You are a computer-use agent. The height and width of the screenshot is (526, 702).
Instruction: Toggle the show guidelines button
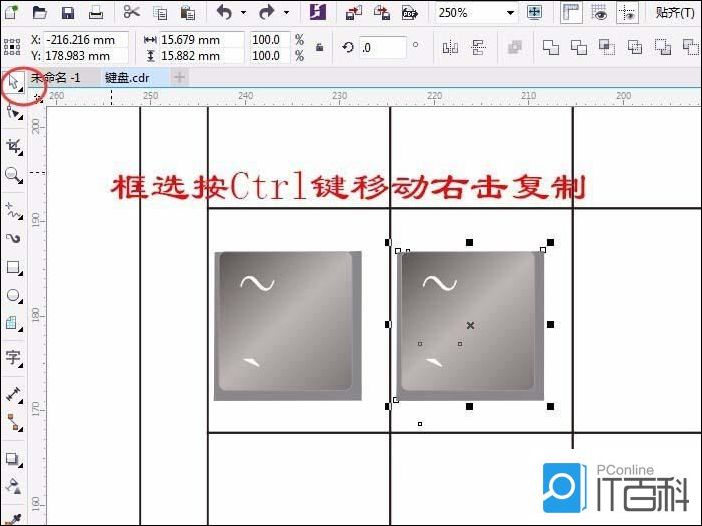[627, 13]
